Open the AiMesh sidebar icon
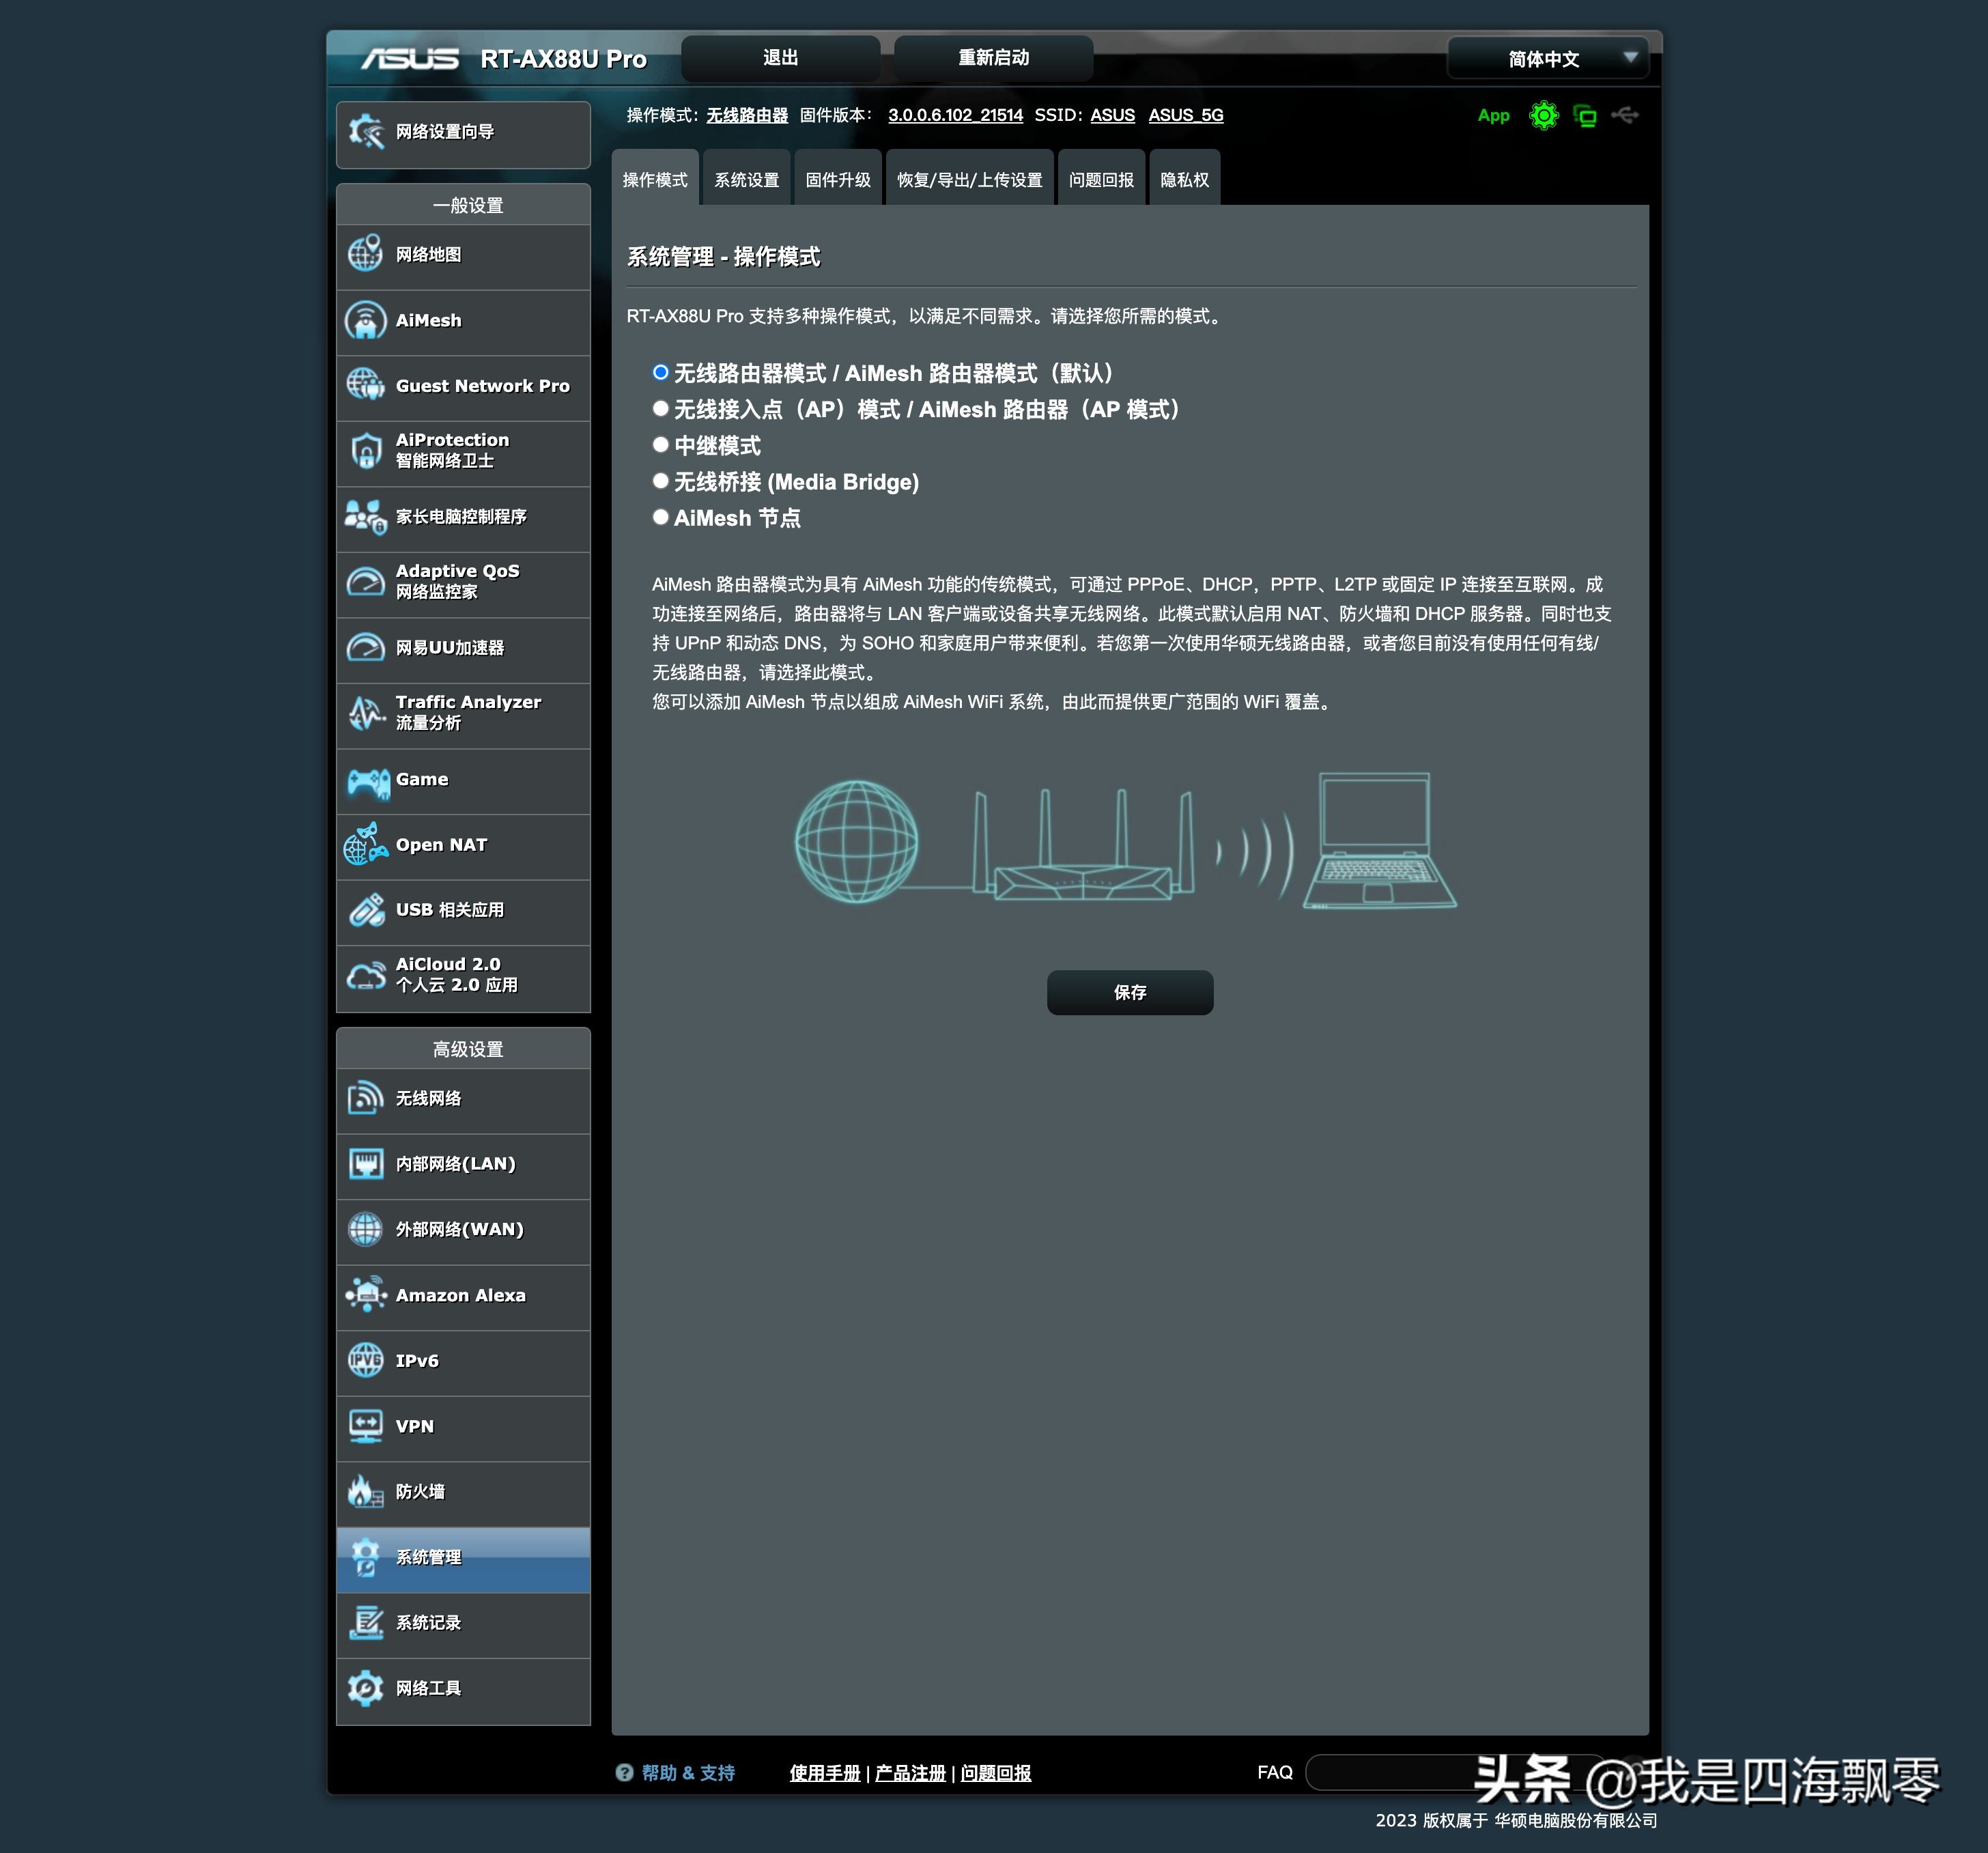This screenshot has width=1988, height=1853. pos(365,320)
